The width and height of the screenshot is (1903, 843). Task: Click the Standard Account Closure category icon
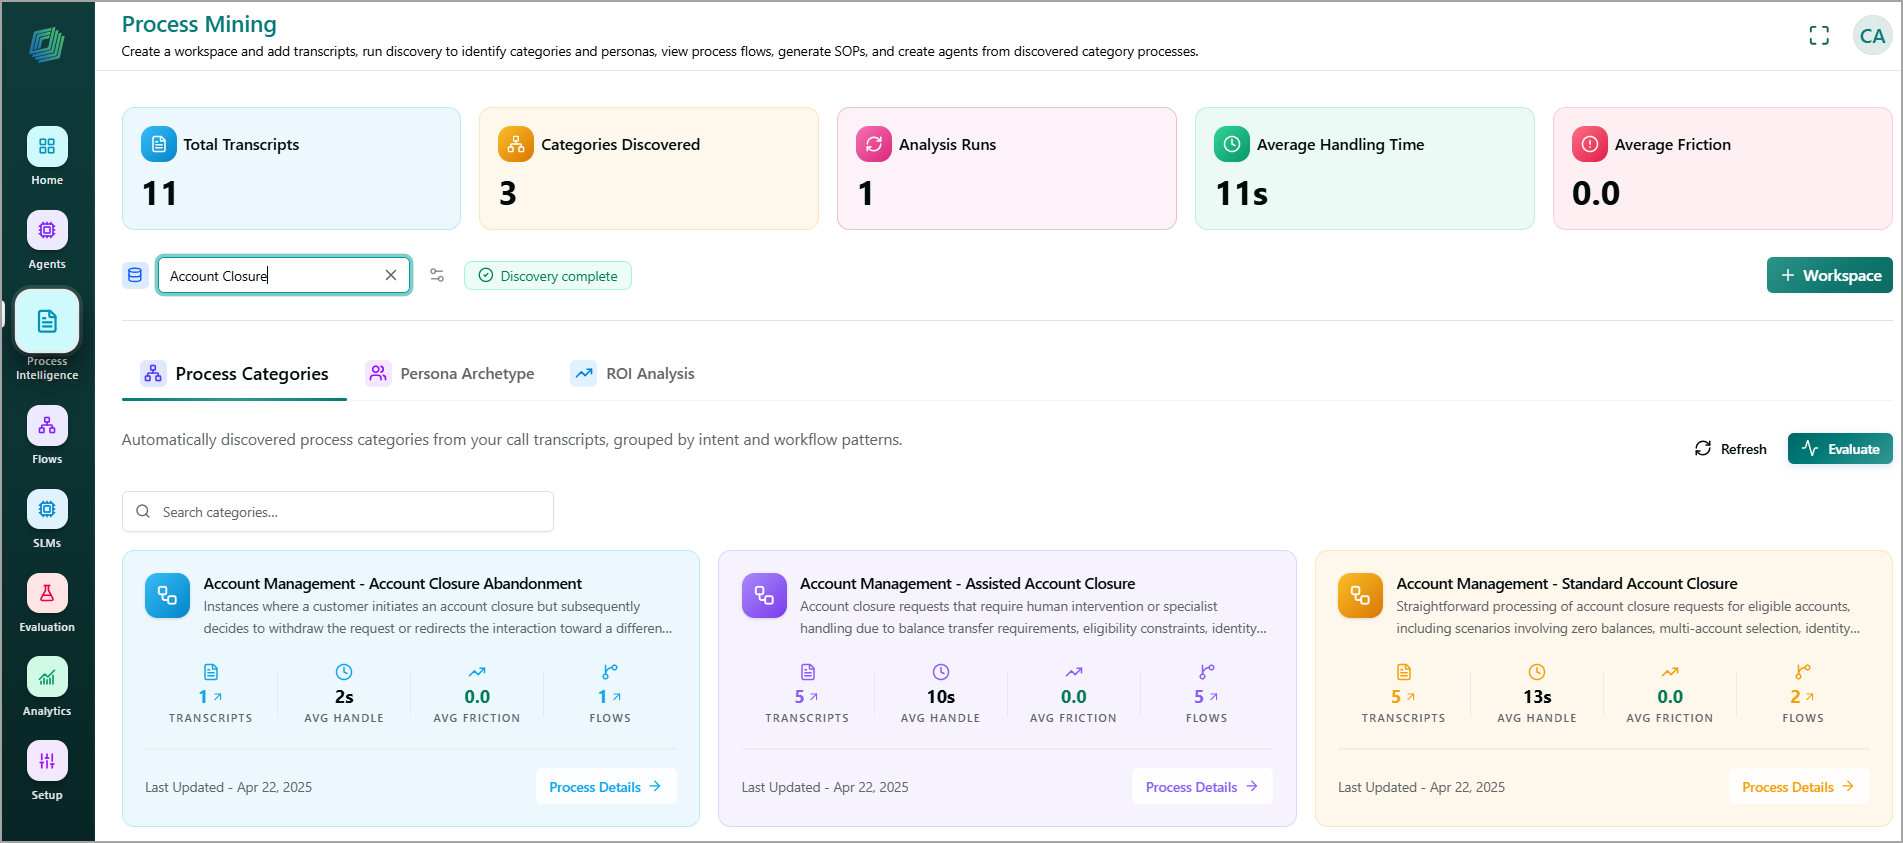pyautogui.click(x=1360, y=596)
